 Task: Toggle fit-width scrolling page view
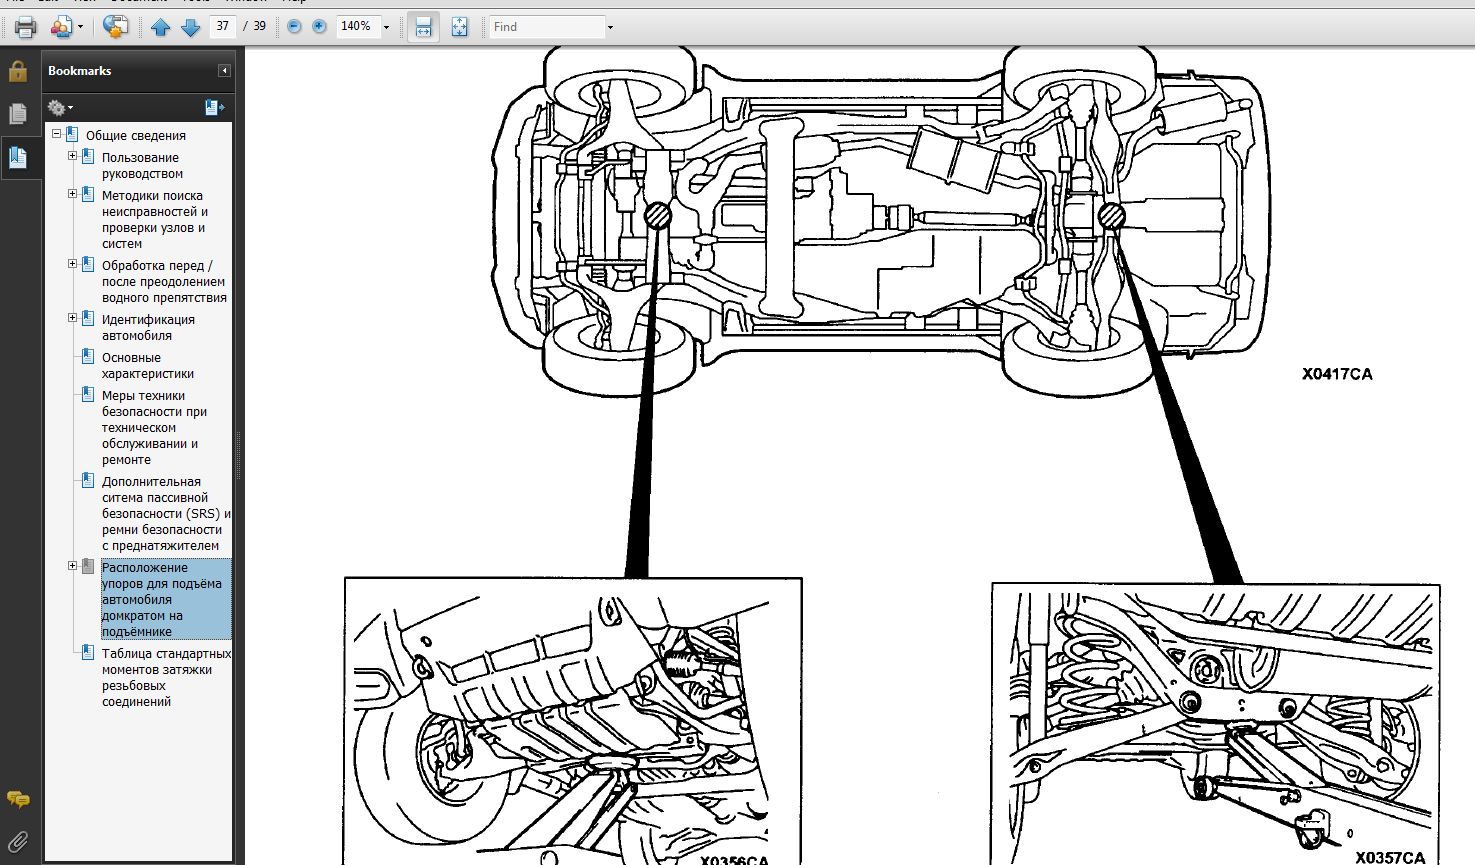point(423,27)
